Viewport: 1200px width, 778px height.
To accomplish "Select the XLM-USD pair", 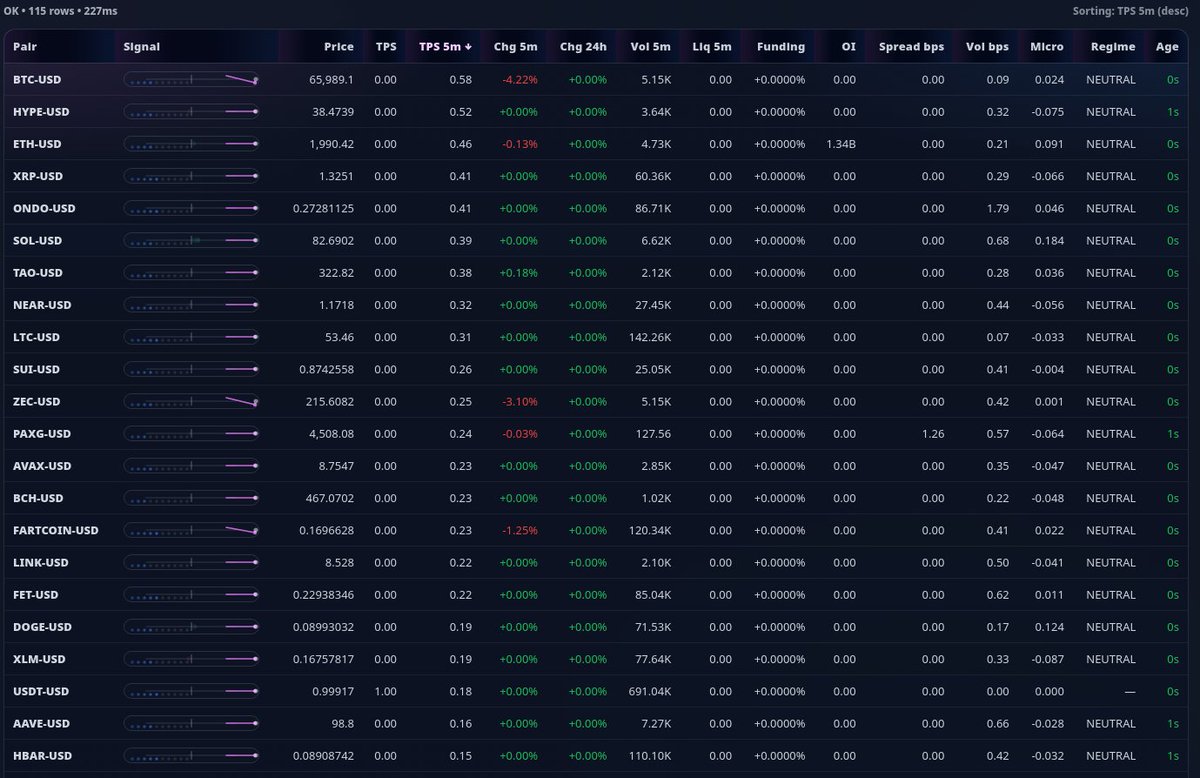I will (x=39, y=659).
